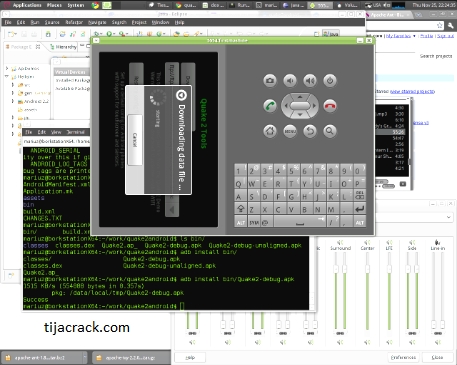Tap the red end-call button on emulator
Viewport: 457px width, 365px height.
click(330, 106)
